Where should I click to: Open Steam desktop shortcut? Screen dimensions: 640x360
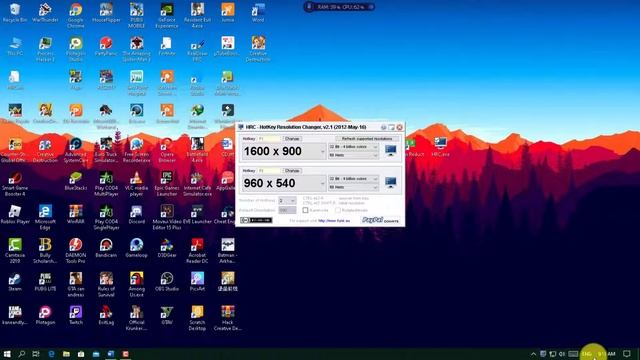(x=15, y=282)
